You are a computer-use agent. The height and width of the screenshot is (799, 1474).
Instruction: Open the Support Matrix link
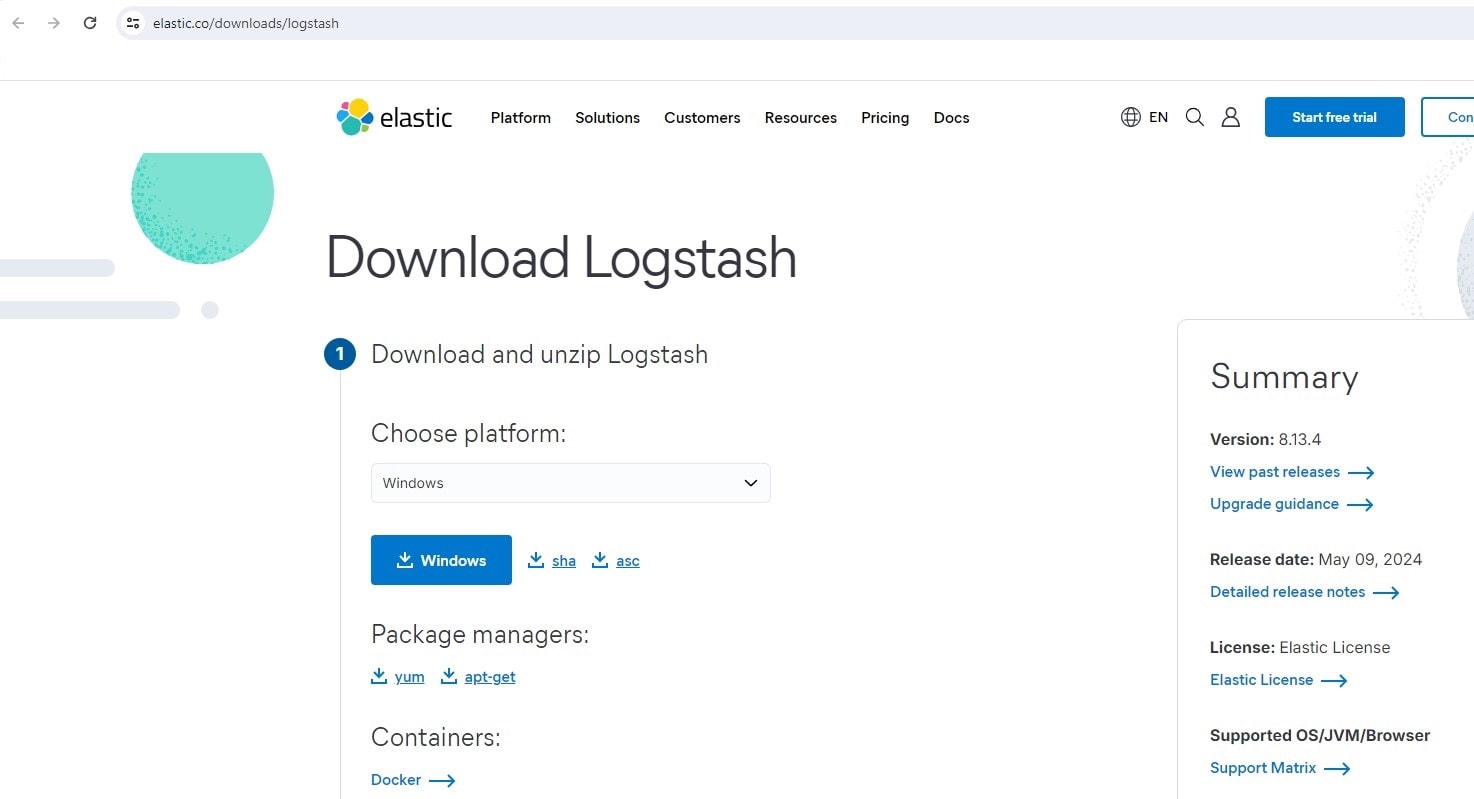coord(1263,768)
